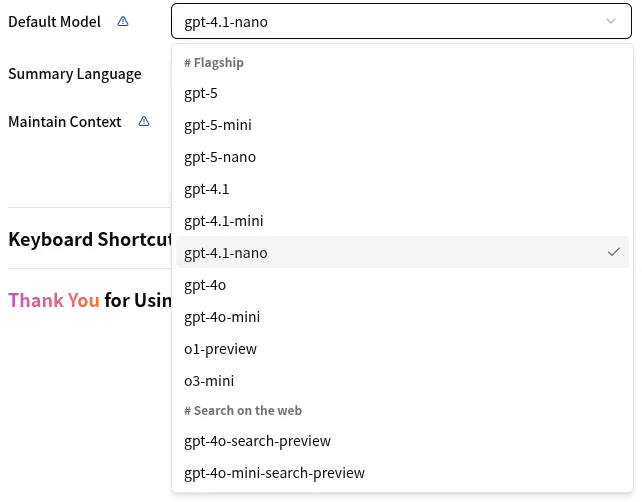Select the highlighted gpt-4.1-nano option
The width and height of the screenshot is (642, 502).
[x=226, y=253]
